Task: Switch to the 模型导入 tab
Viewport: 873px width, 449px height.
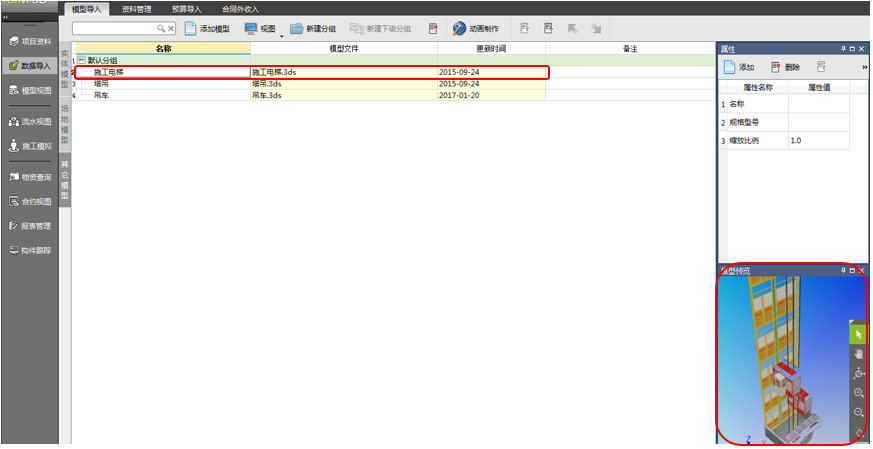Action: (x=86, y=9)
